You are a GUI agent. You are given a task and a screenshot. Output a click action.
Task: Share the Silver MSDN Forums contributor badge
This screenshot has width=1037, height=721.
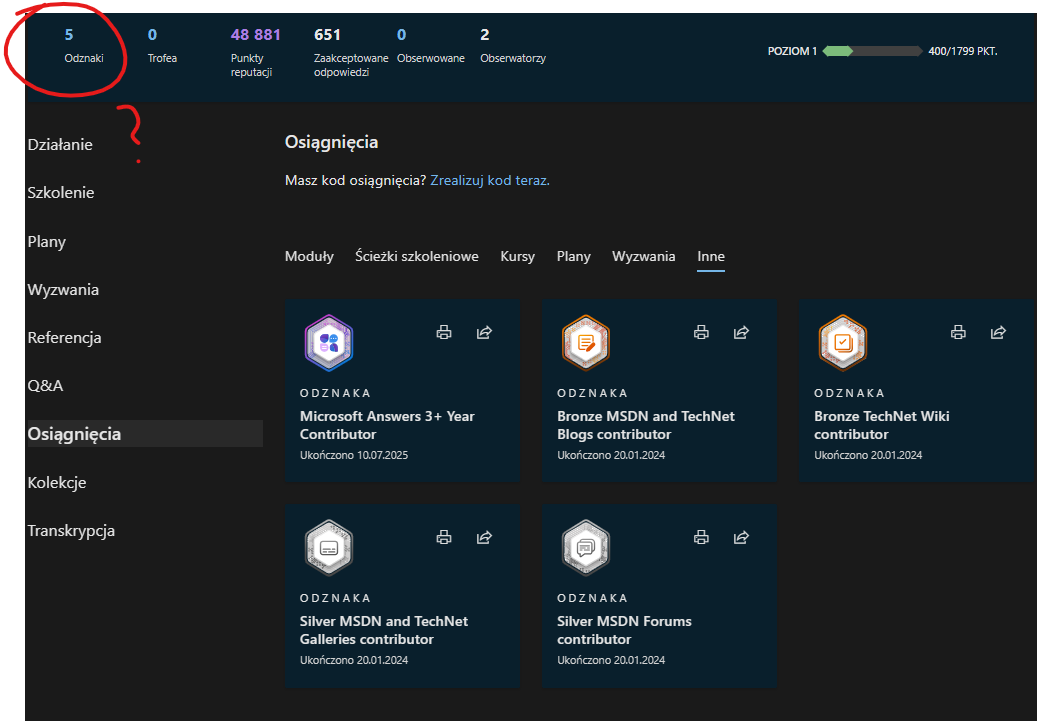741,537
